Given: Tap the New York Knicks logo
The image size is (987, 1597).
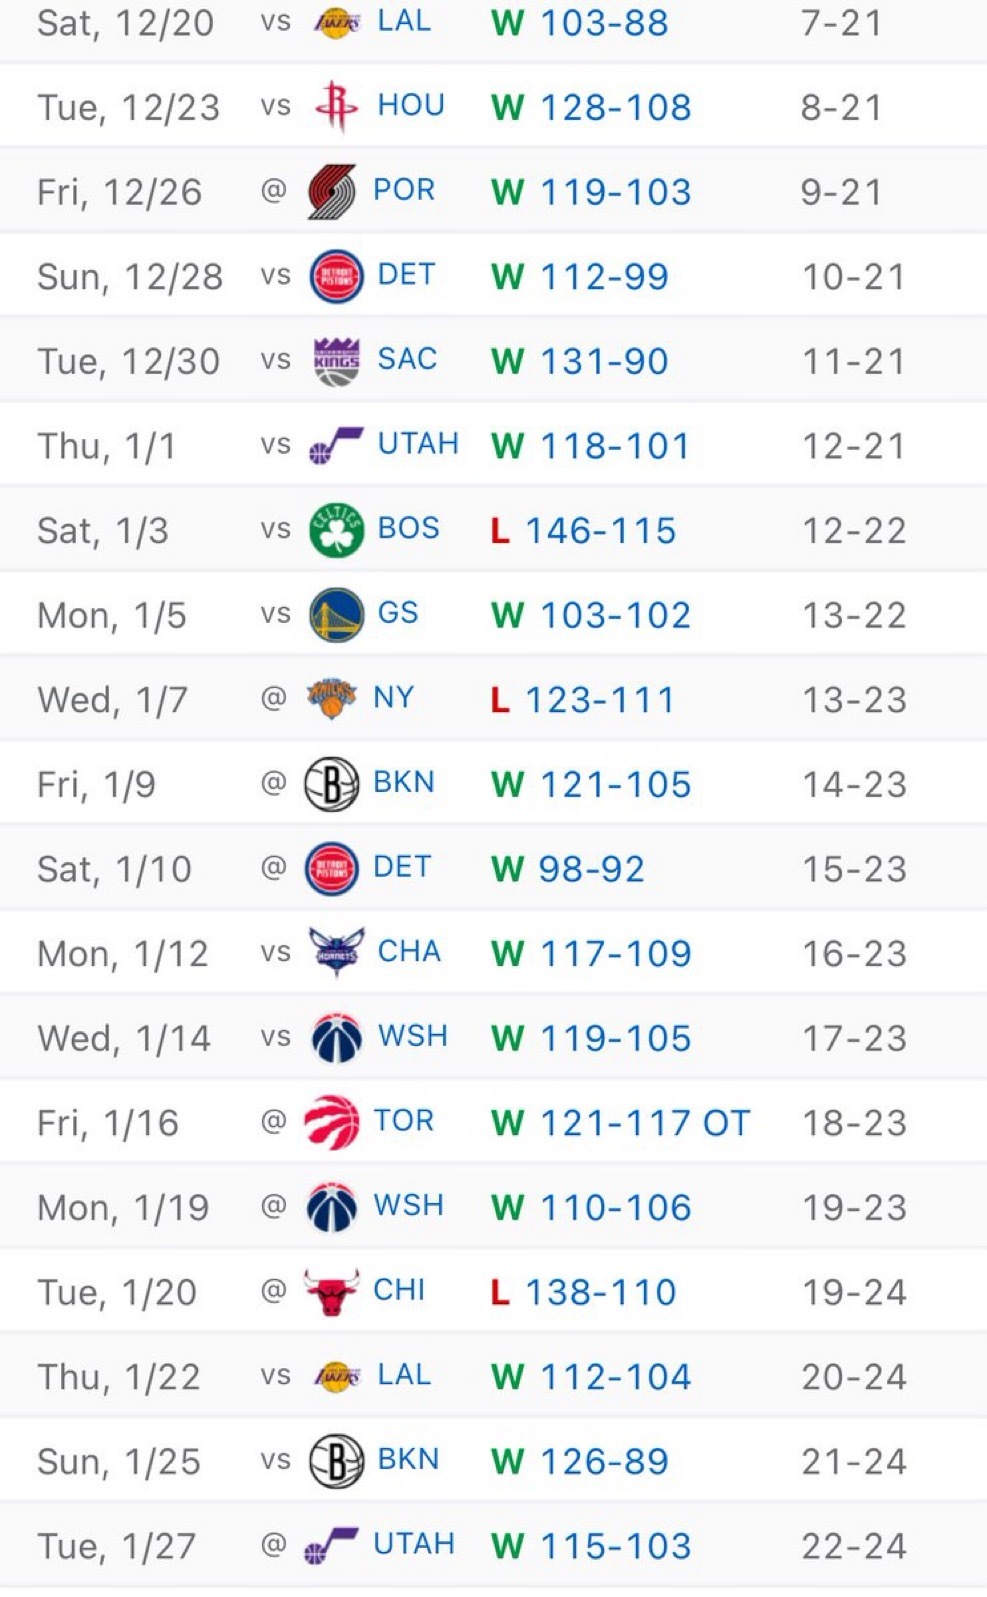Looking at the screenshot, I should click(332, 698).
